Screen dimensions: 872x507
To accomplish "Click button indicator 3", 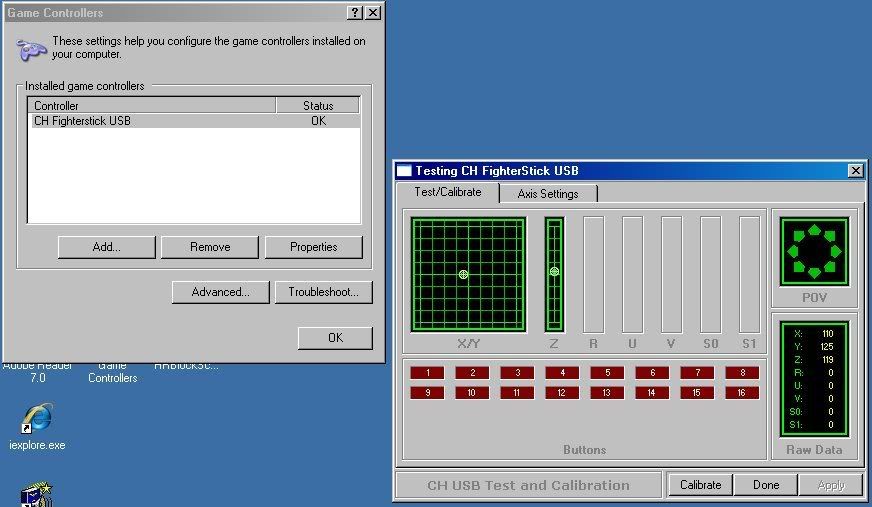I will [517, 372].
